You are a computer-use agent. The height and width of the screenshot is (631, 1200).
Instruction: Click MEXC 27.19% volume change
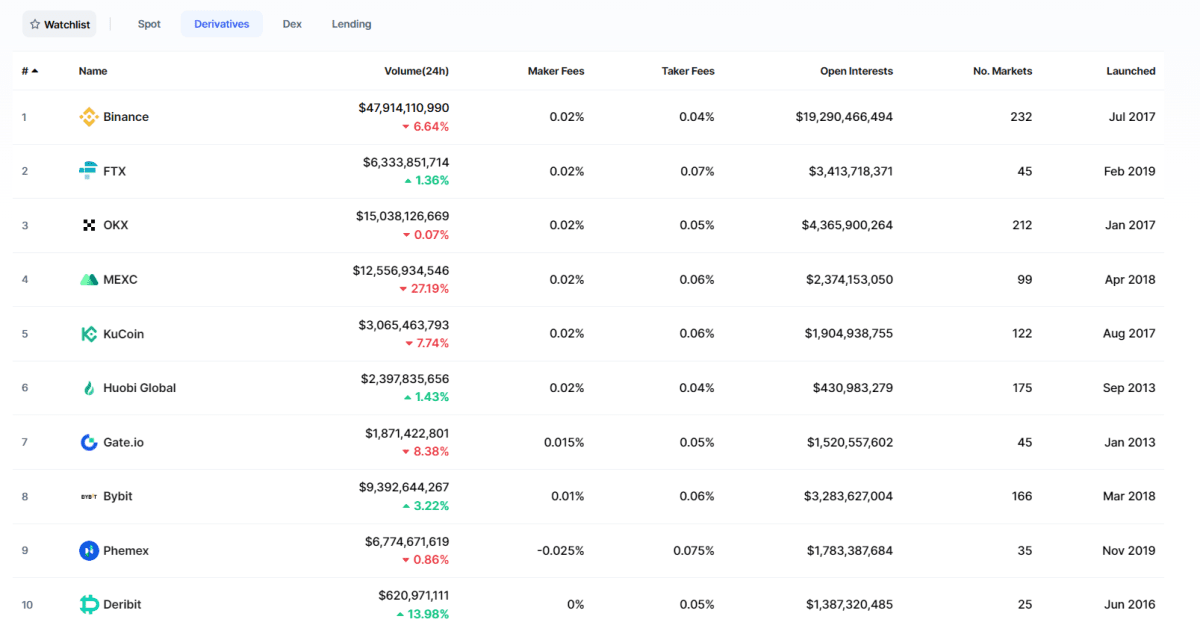tap(424, 289)
